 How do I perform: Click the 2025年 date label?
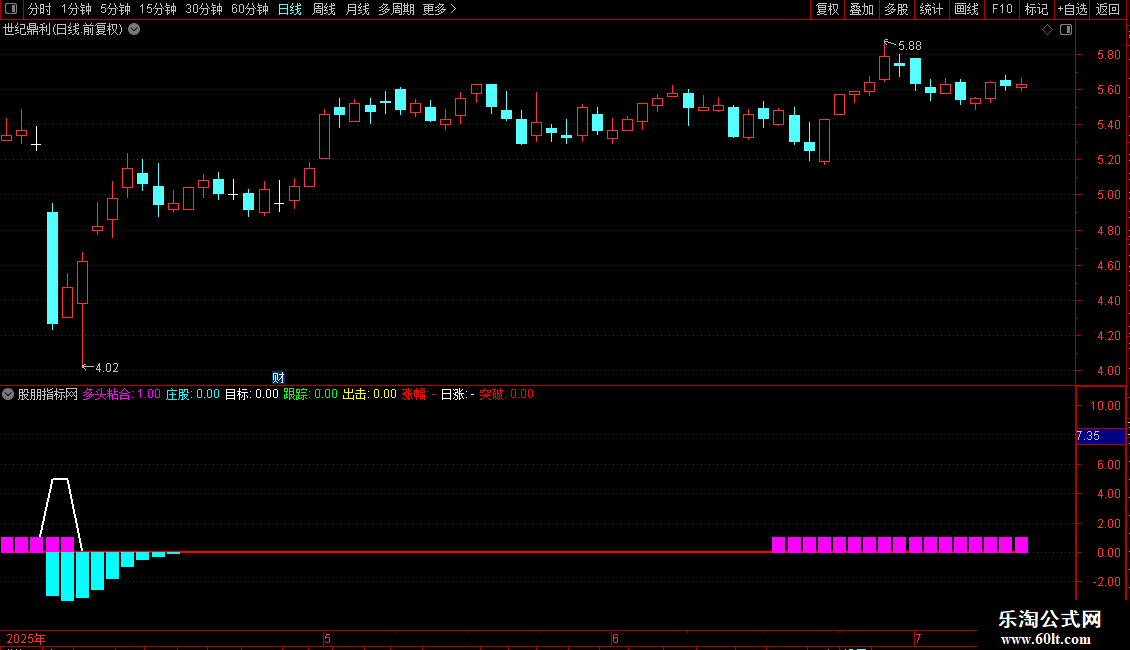point(26,638)
